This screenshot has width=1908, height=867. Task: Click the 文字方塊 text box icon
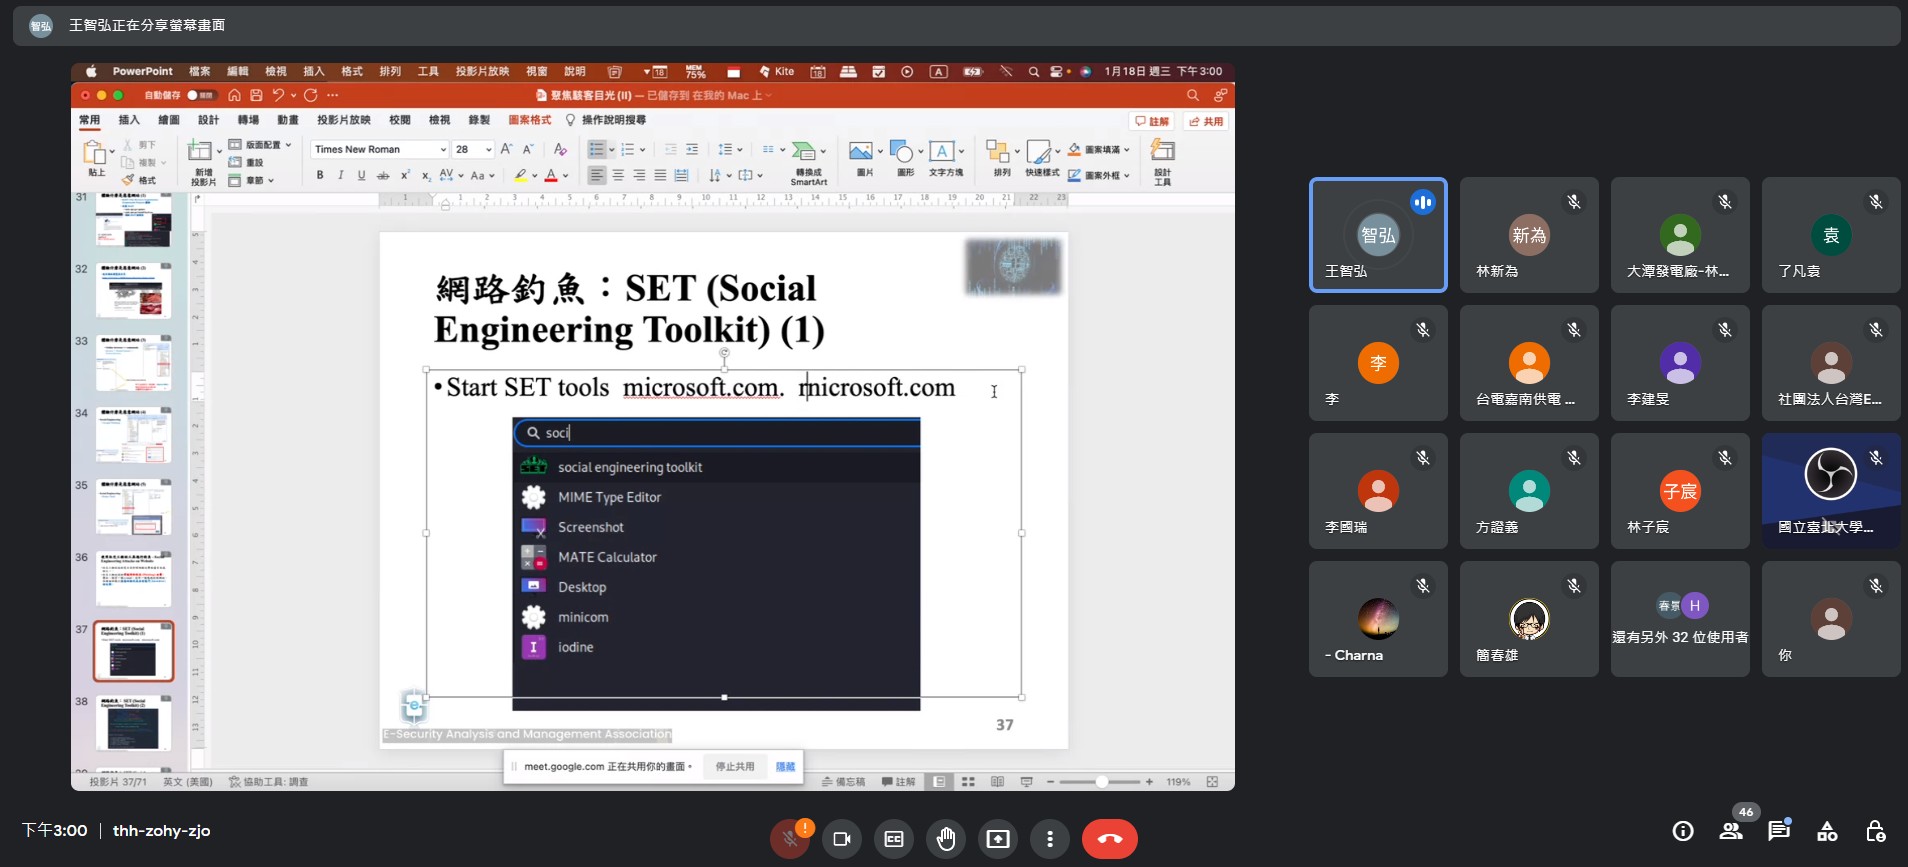[x=941, y=151]
